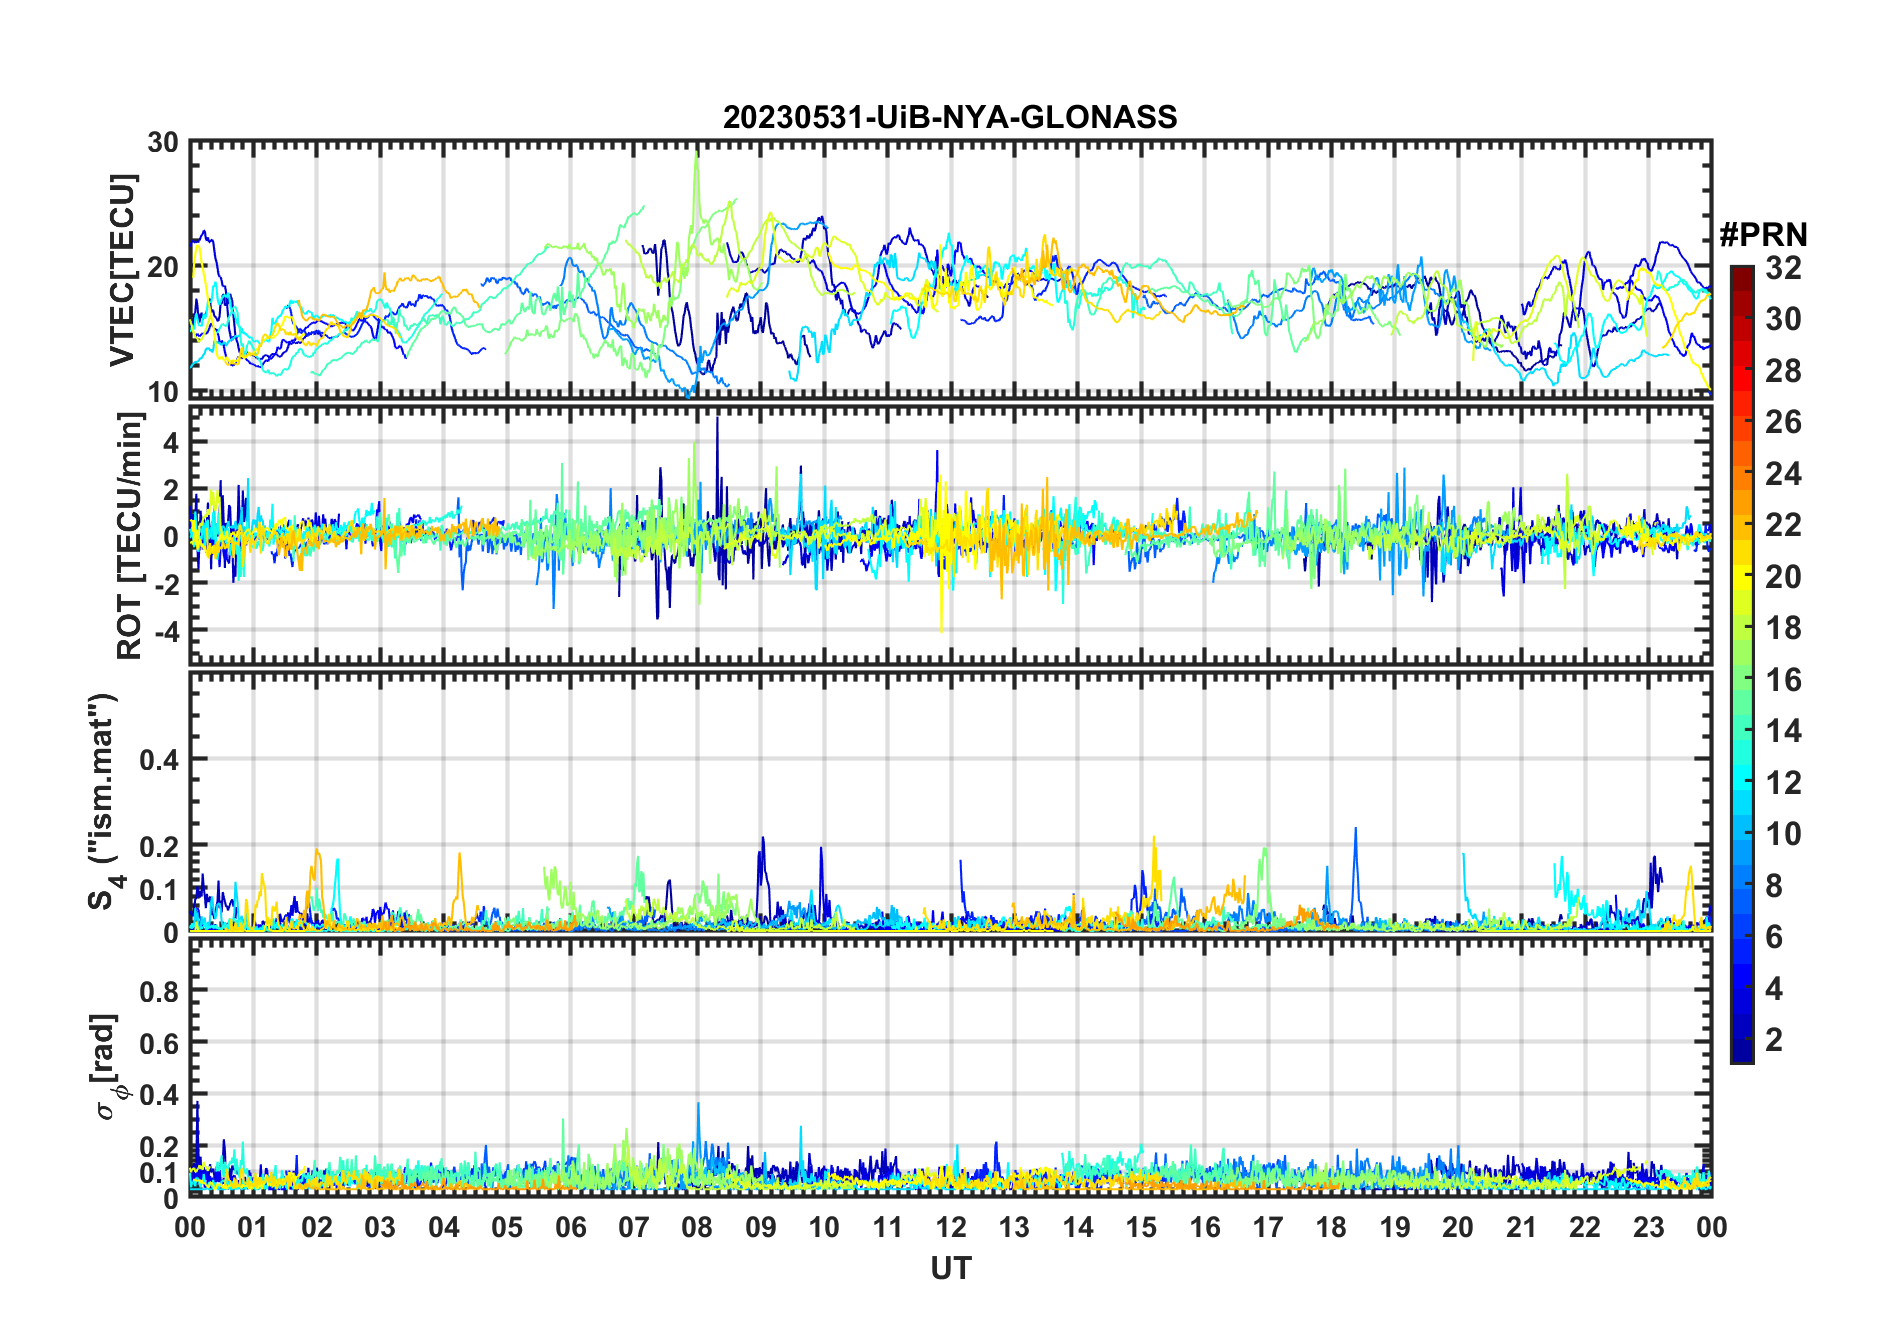This screenshot has height=1330, width=1902.
Task: Select the "20" tick on the VTEC axis
Action: coord(163,268)
